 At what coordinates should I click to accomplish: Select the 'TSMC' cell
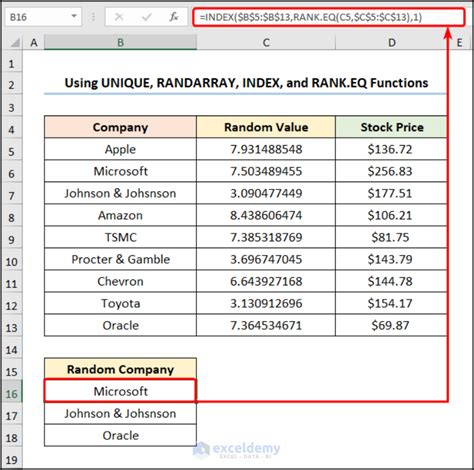(120, 237)
